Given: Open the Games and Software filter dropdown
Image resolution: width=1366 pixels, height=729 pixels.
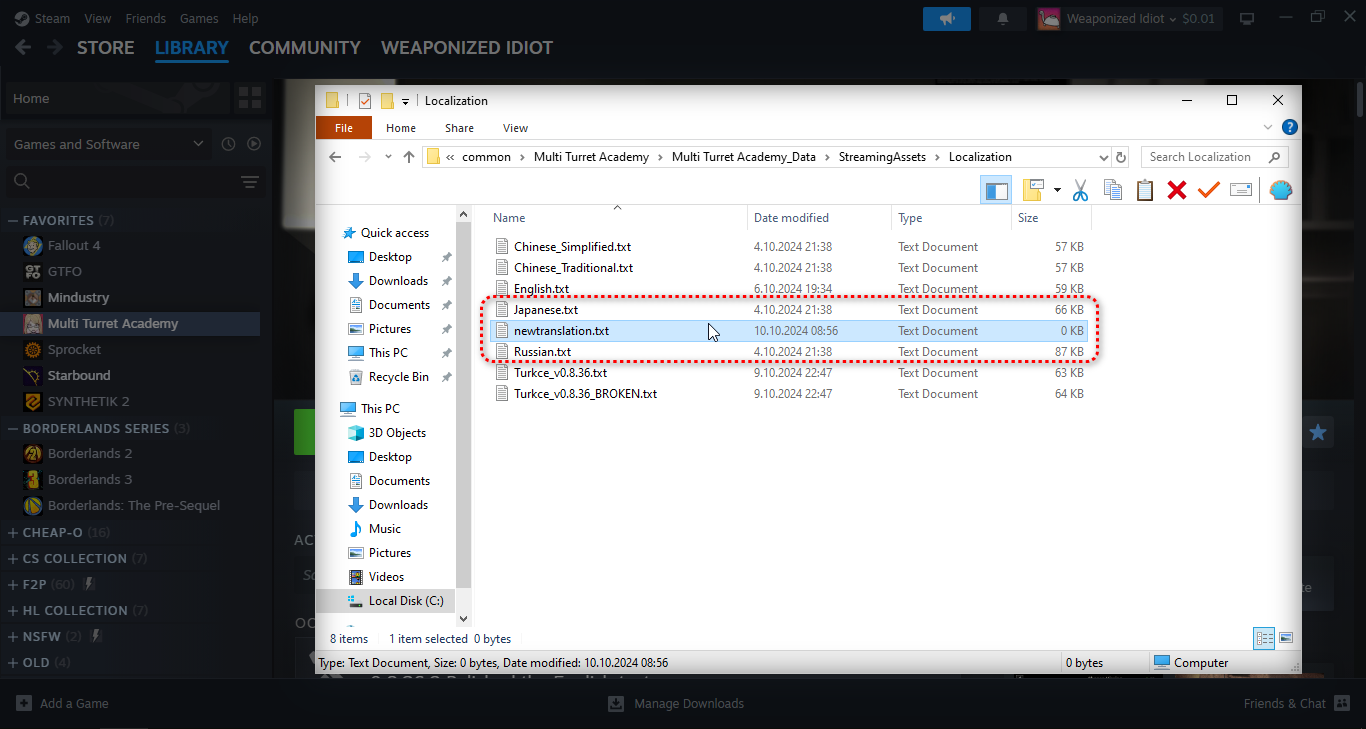Looking at the screenshot, I should 109,144.
